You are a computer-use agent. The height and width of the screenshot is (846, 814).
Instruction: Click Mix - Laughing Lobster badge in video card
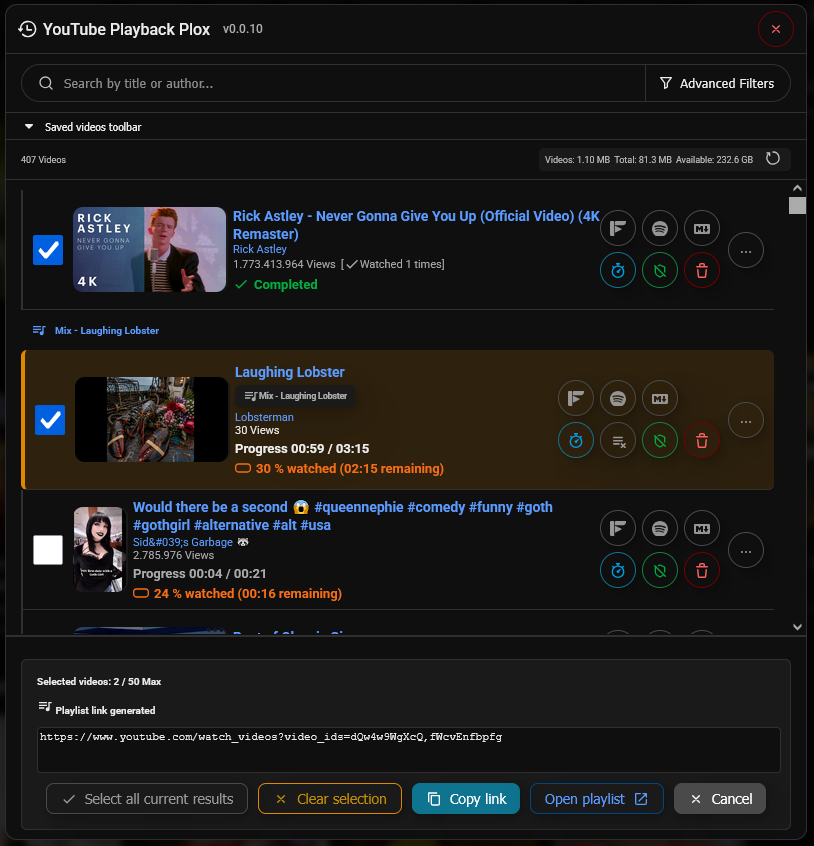pyautogui.click(x=295, y=395)
